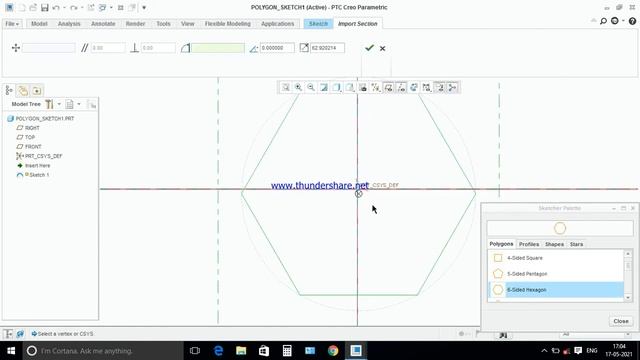
Task: Click the rotation angle field showing 0.000000
Action: 277,48
